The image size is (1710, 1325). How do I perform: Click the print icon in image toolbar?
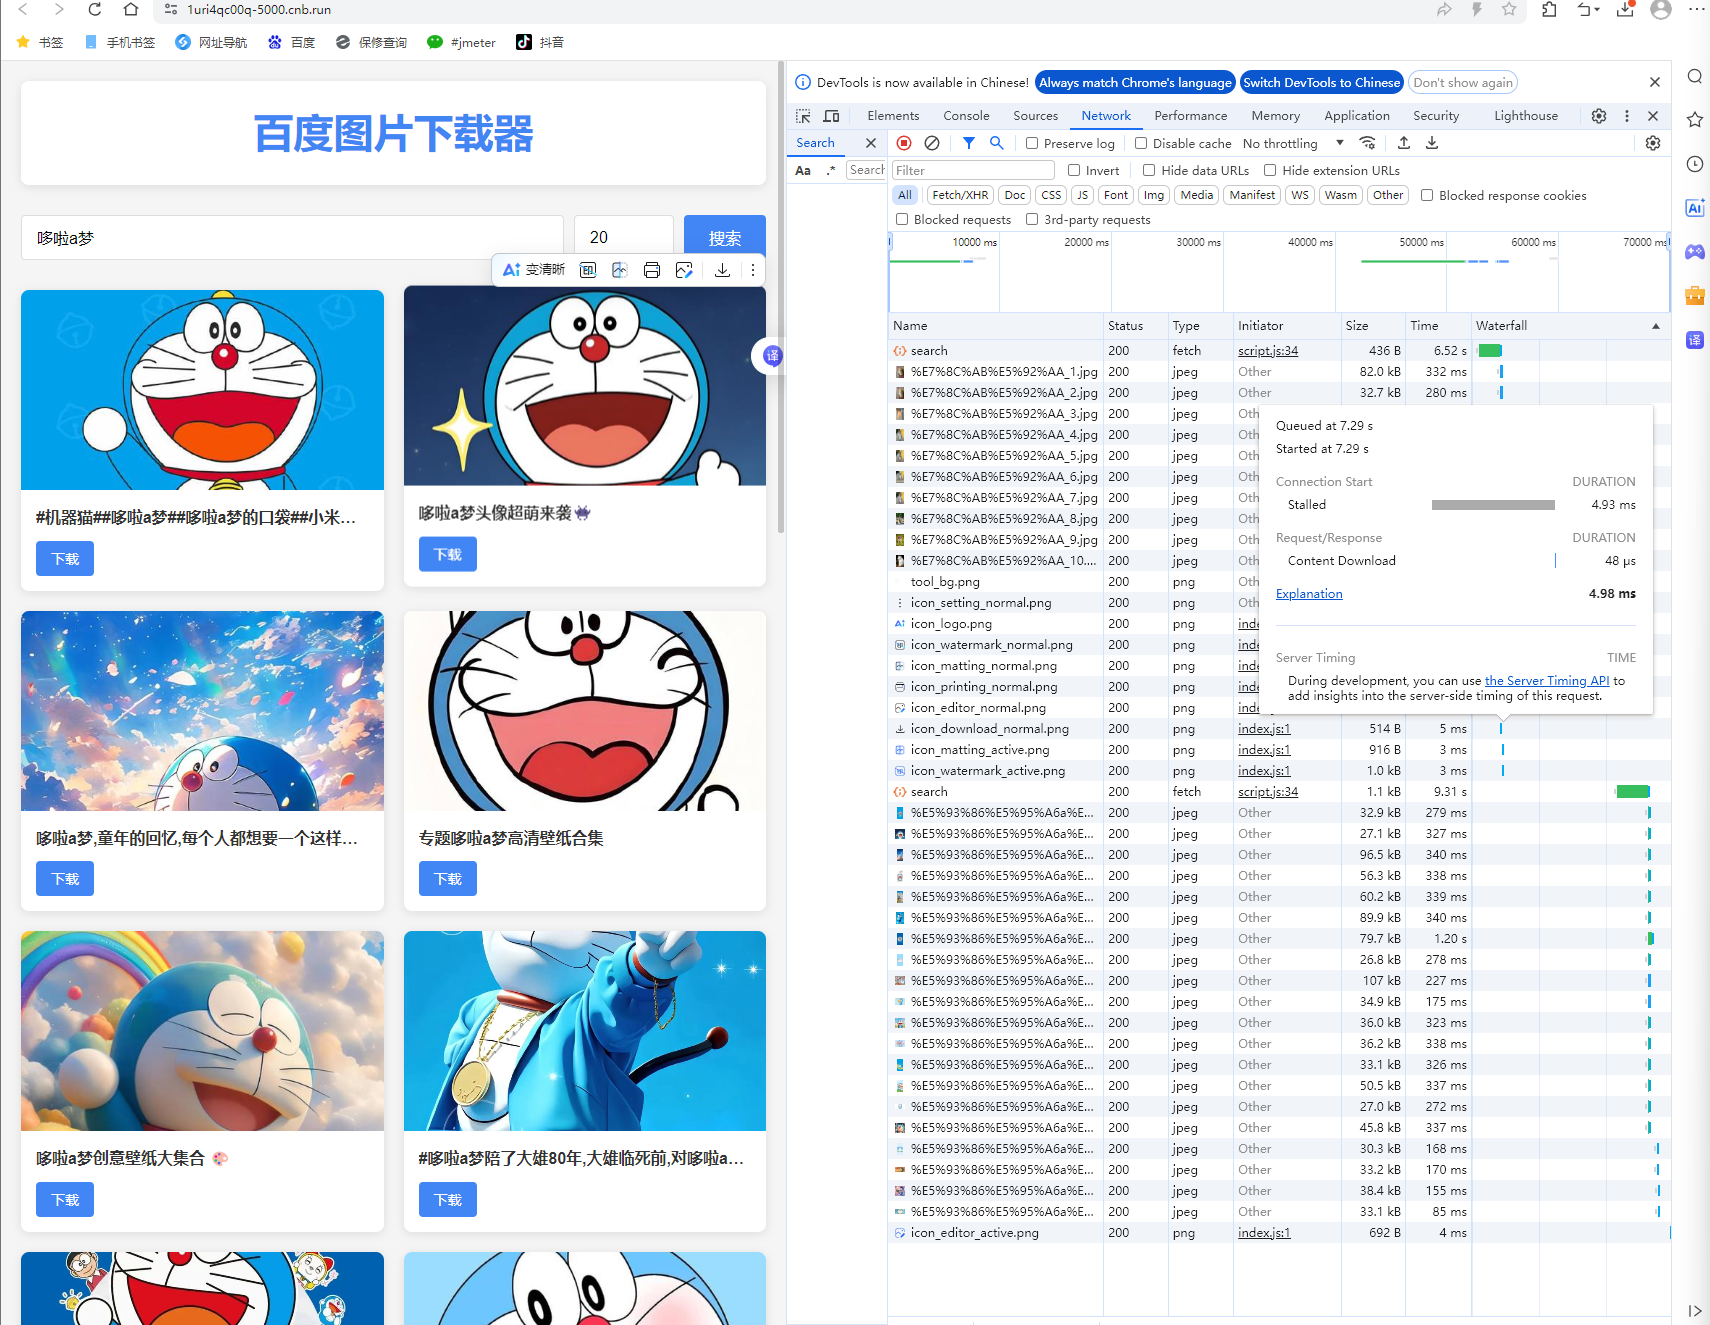click(652, 270)
